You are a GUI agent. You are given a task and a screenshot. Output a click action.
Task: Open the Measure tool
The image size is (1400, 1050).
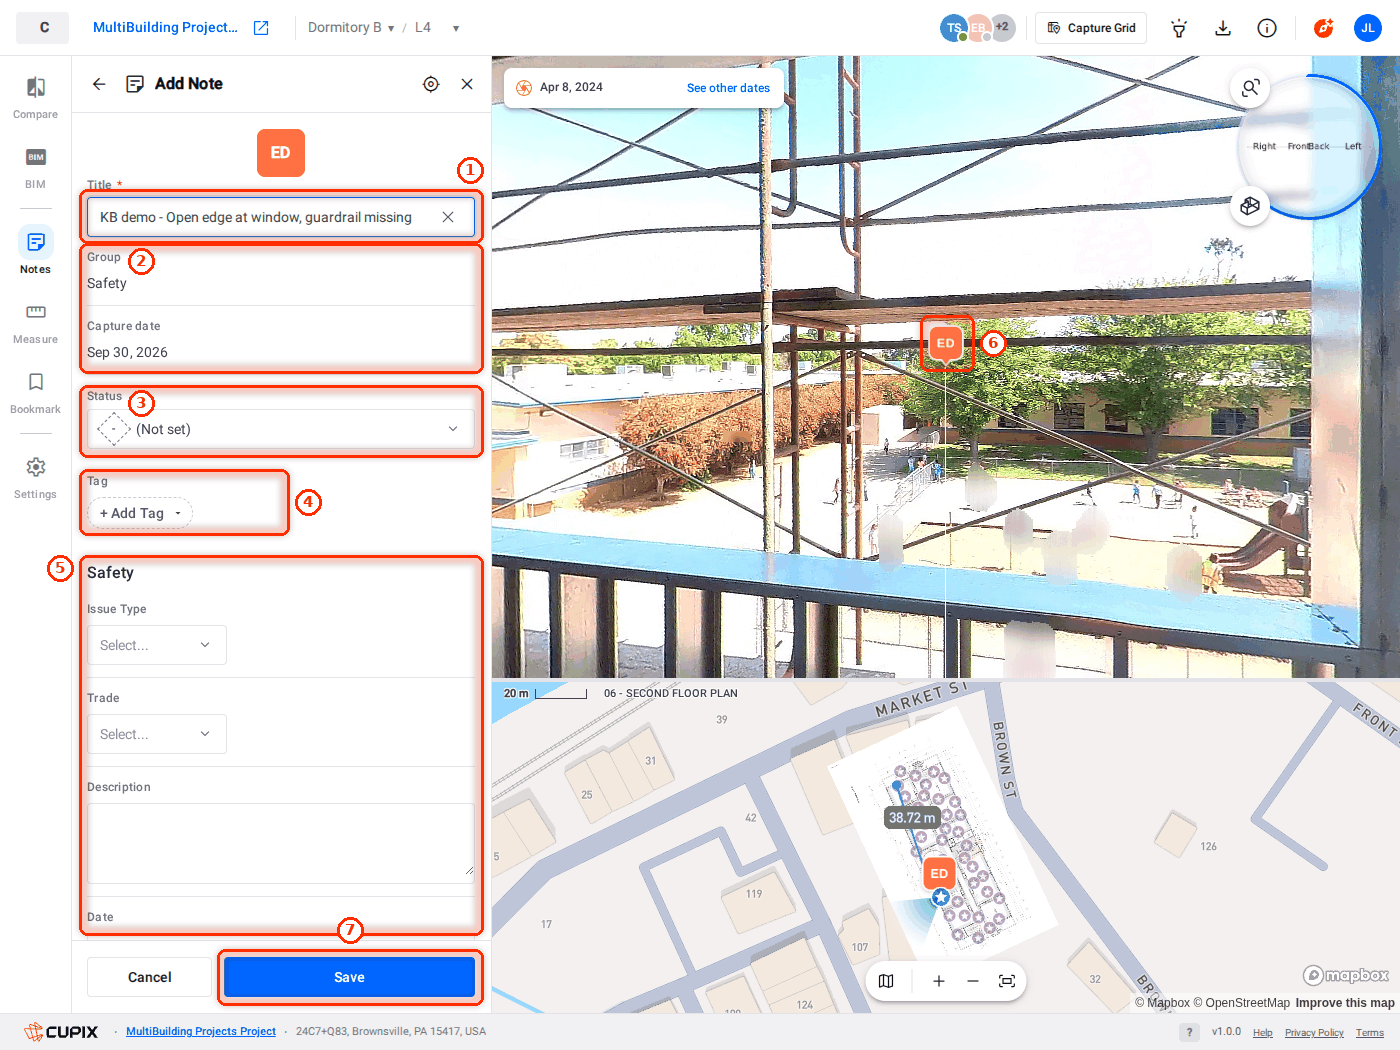click(x=35, y=323)
